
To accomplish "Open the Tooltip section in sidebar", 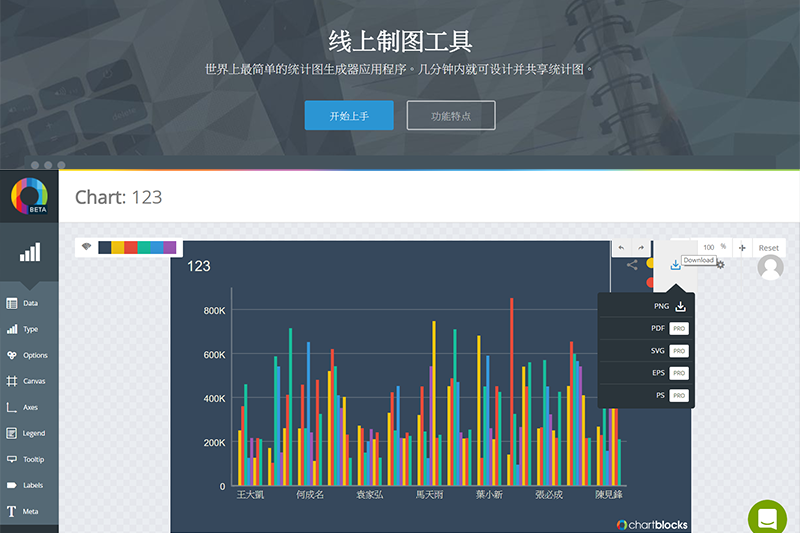I will pos(29,459).
